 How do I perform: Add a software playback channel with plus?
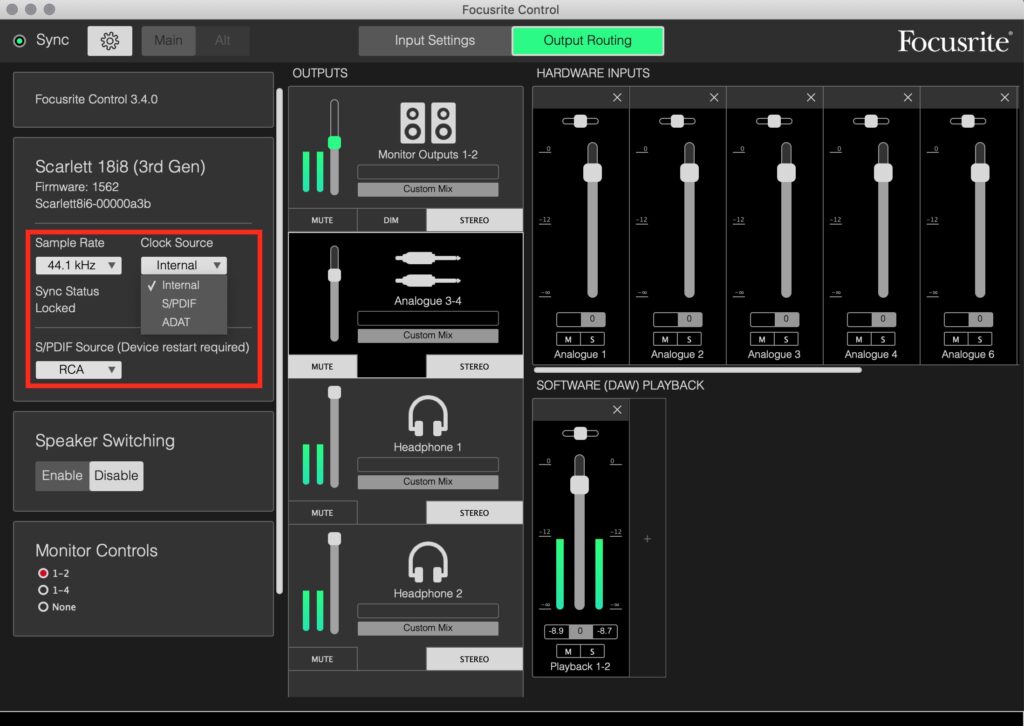[647, 539]
